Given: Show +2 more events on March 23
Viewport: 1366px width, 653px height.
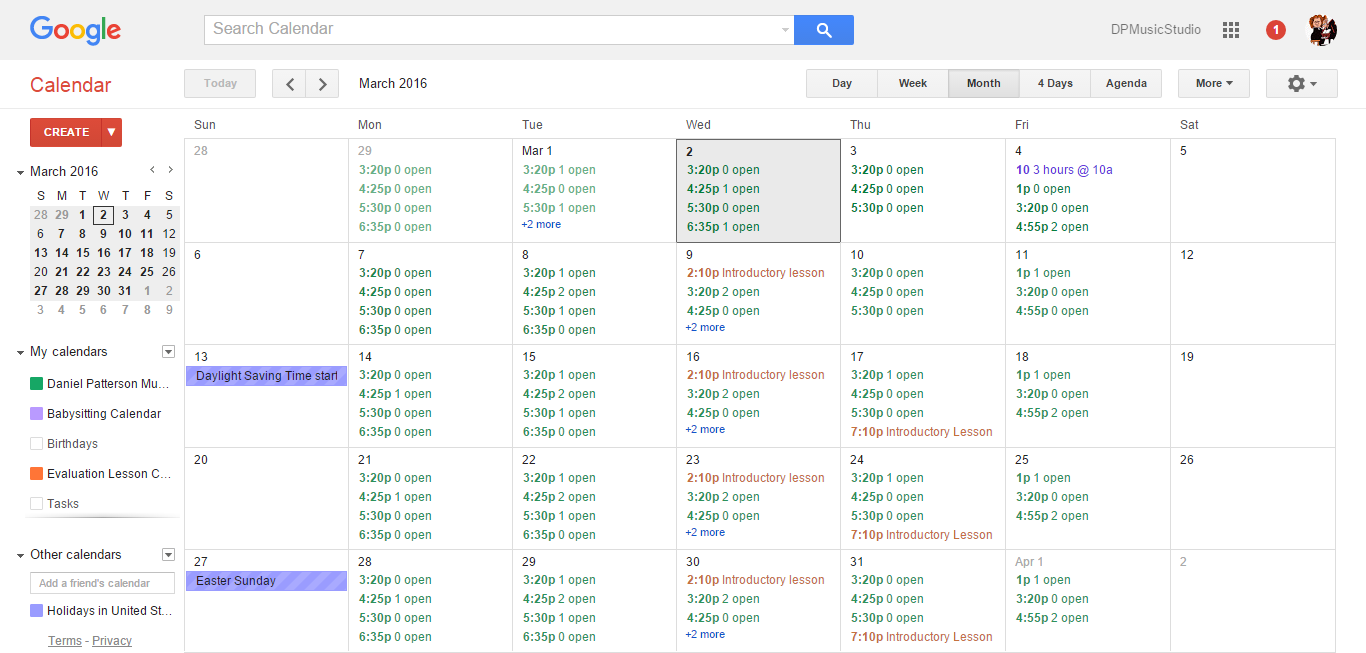Looking at the screenshot, I should click(705, 533).
